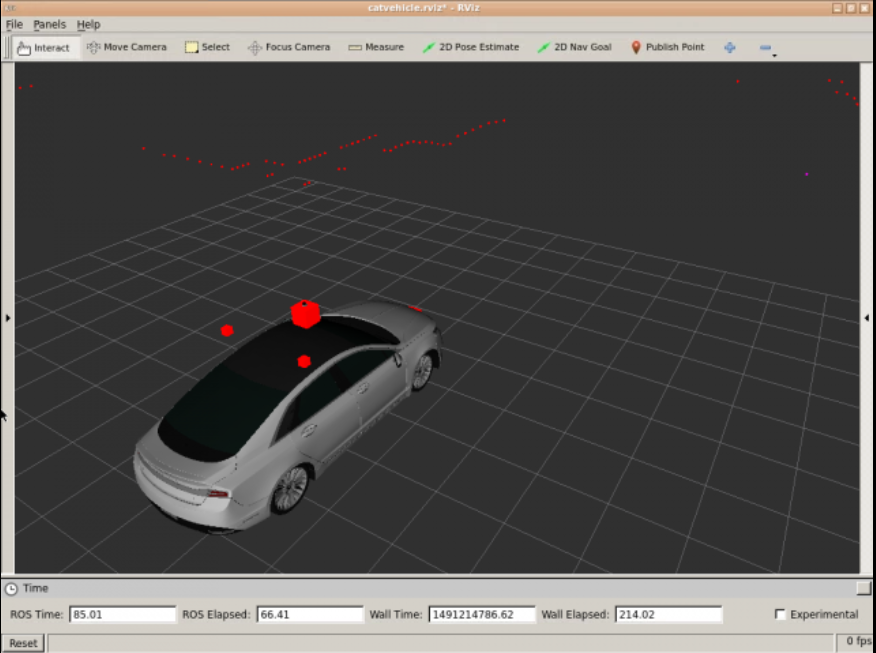This screenshot has height=653, width=876.
Task: Choose the Select tool in toolbar
Action: tap(207, 47)
